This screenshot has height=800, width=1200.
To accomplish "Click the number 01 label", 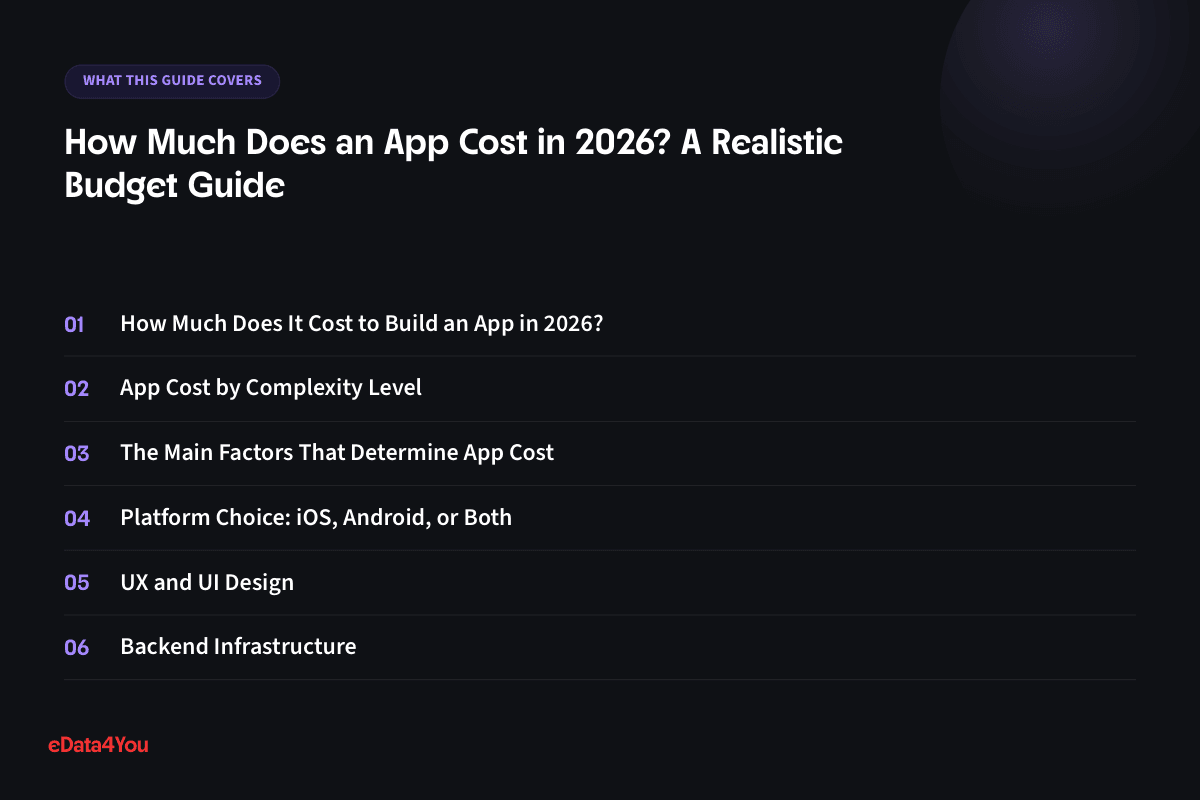I will click(75, 324).
